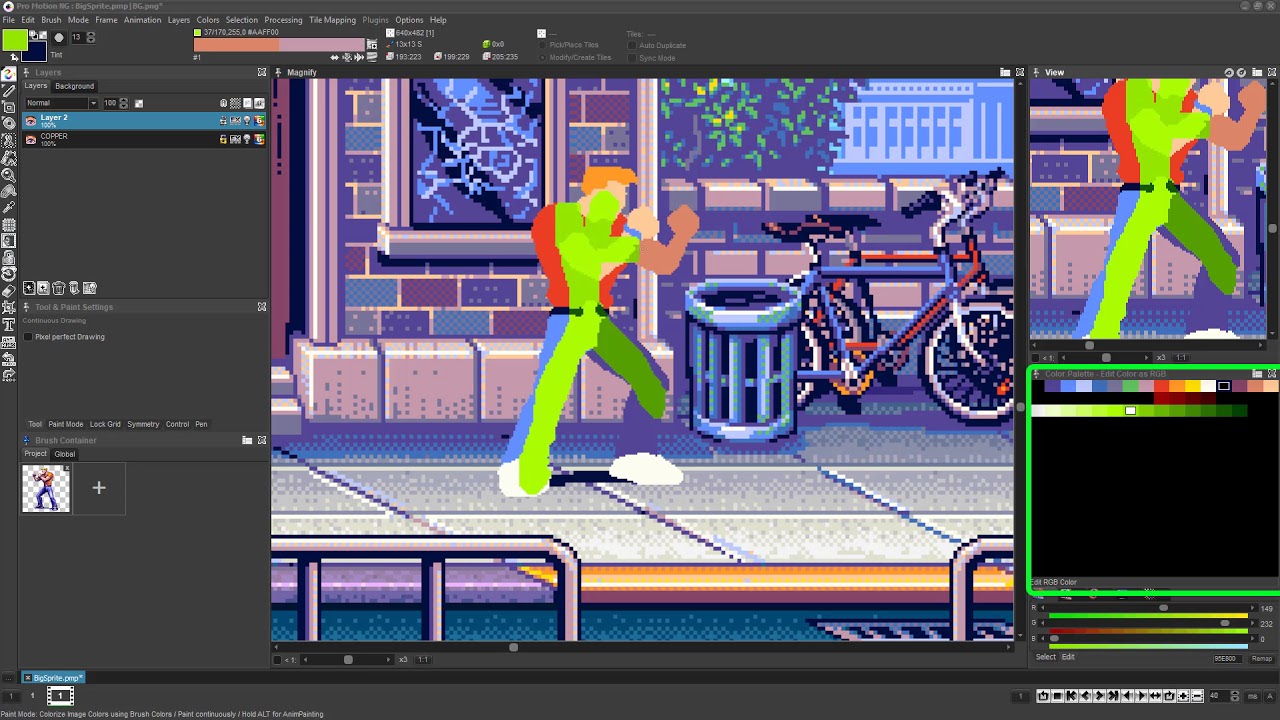This screenshot has height=720, width=1280.
Task: Select the magnifier zoom tool
Action: coord(9,174)
